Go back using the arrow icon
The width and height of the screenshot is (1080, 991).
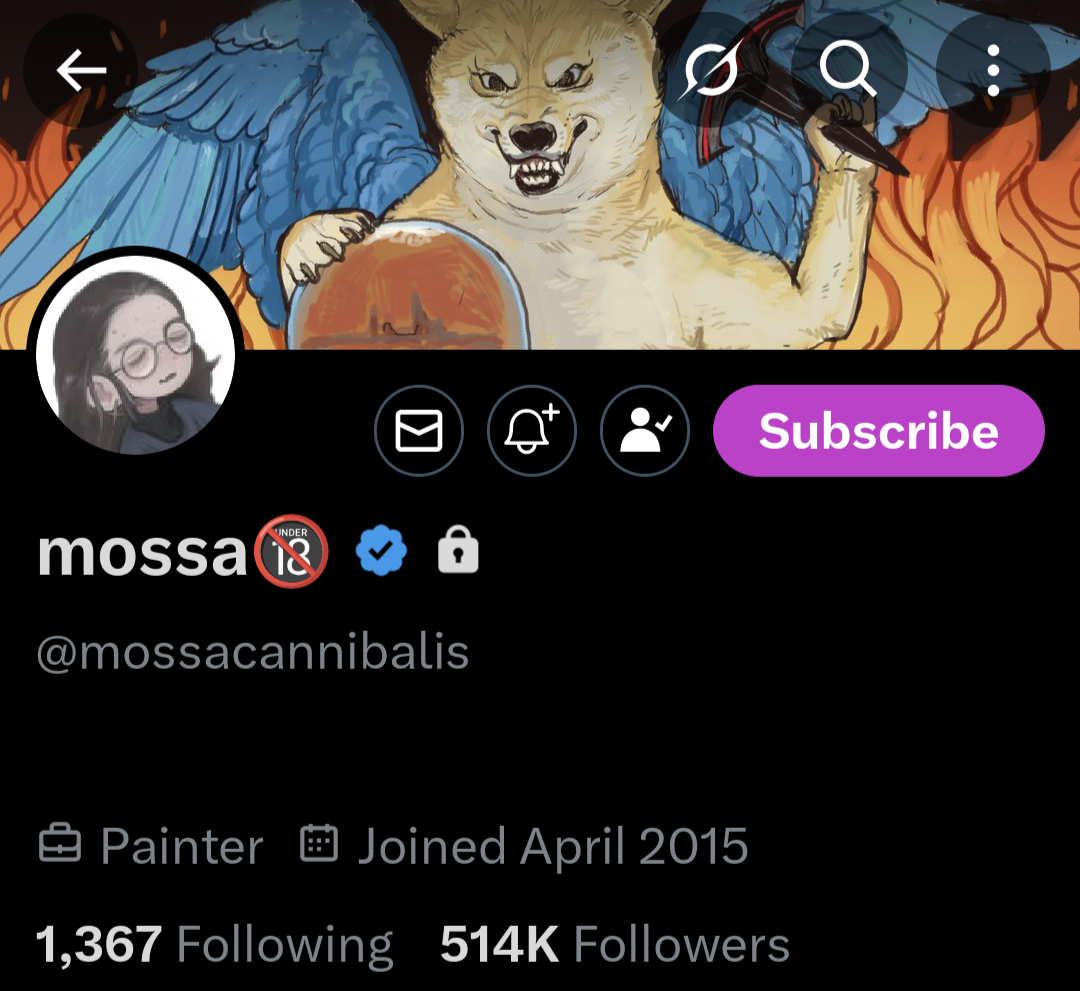click(81, 70)
